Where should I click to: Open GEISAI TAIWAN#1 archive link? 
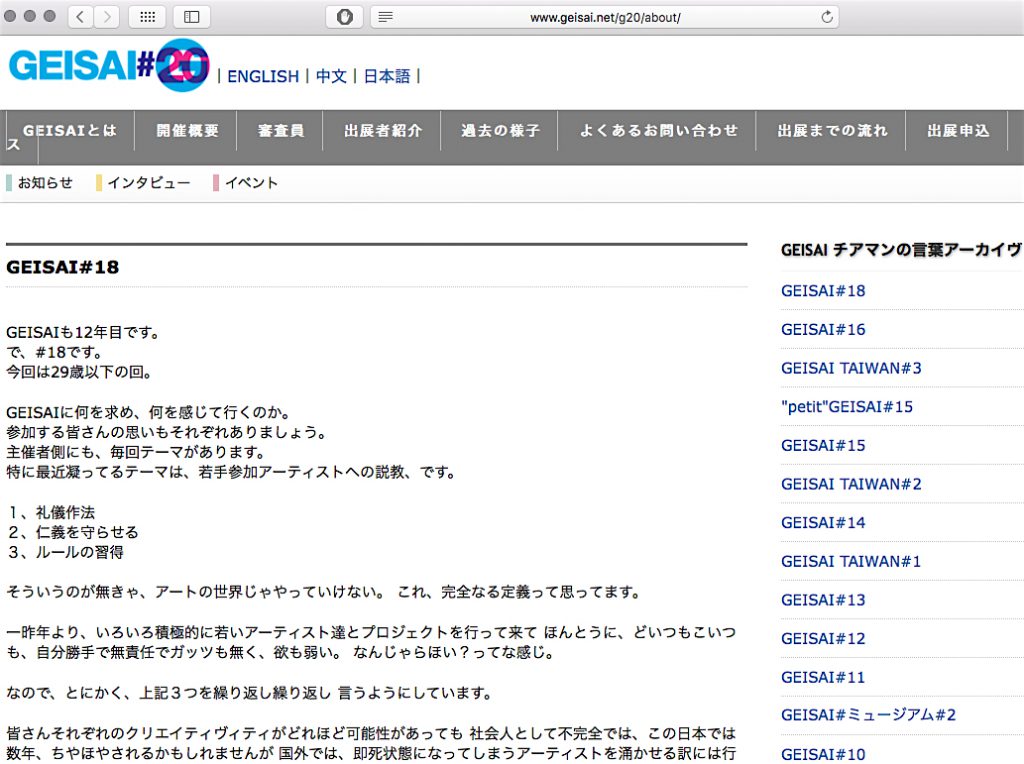pos(851,561)
